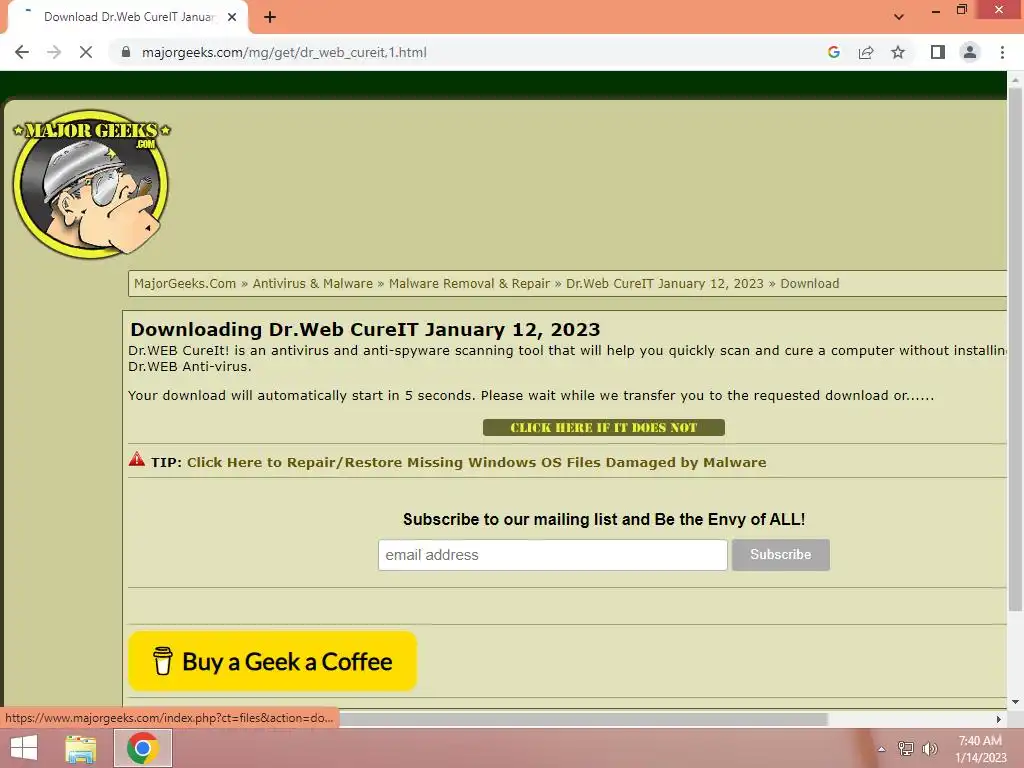The width and height of the screenshot is (1024, 768).
Task: Open the Chrome profile avatar
Action: click(970, 52)
